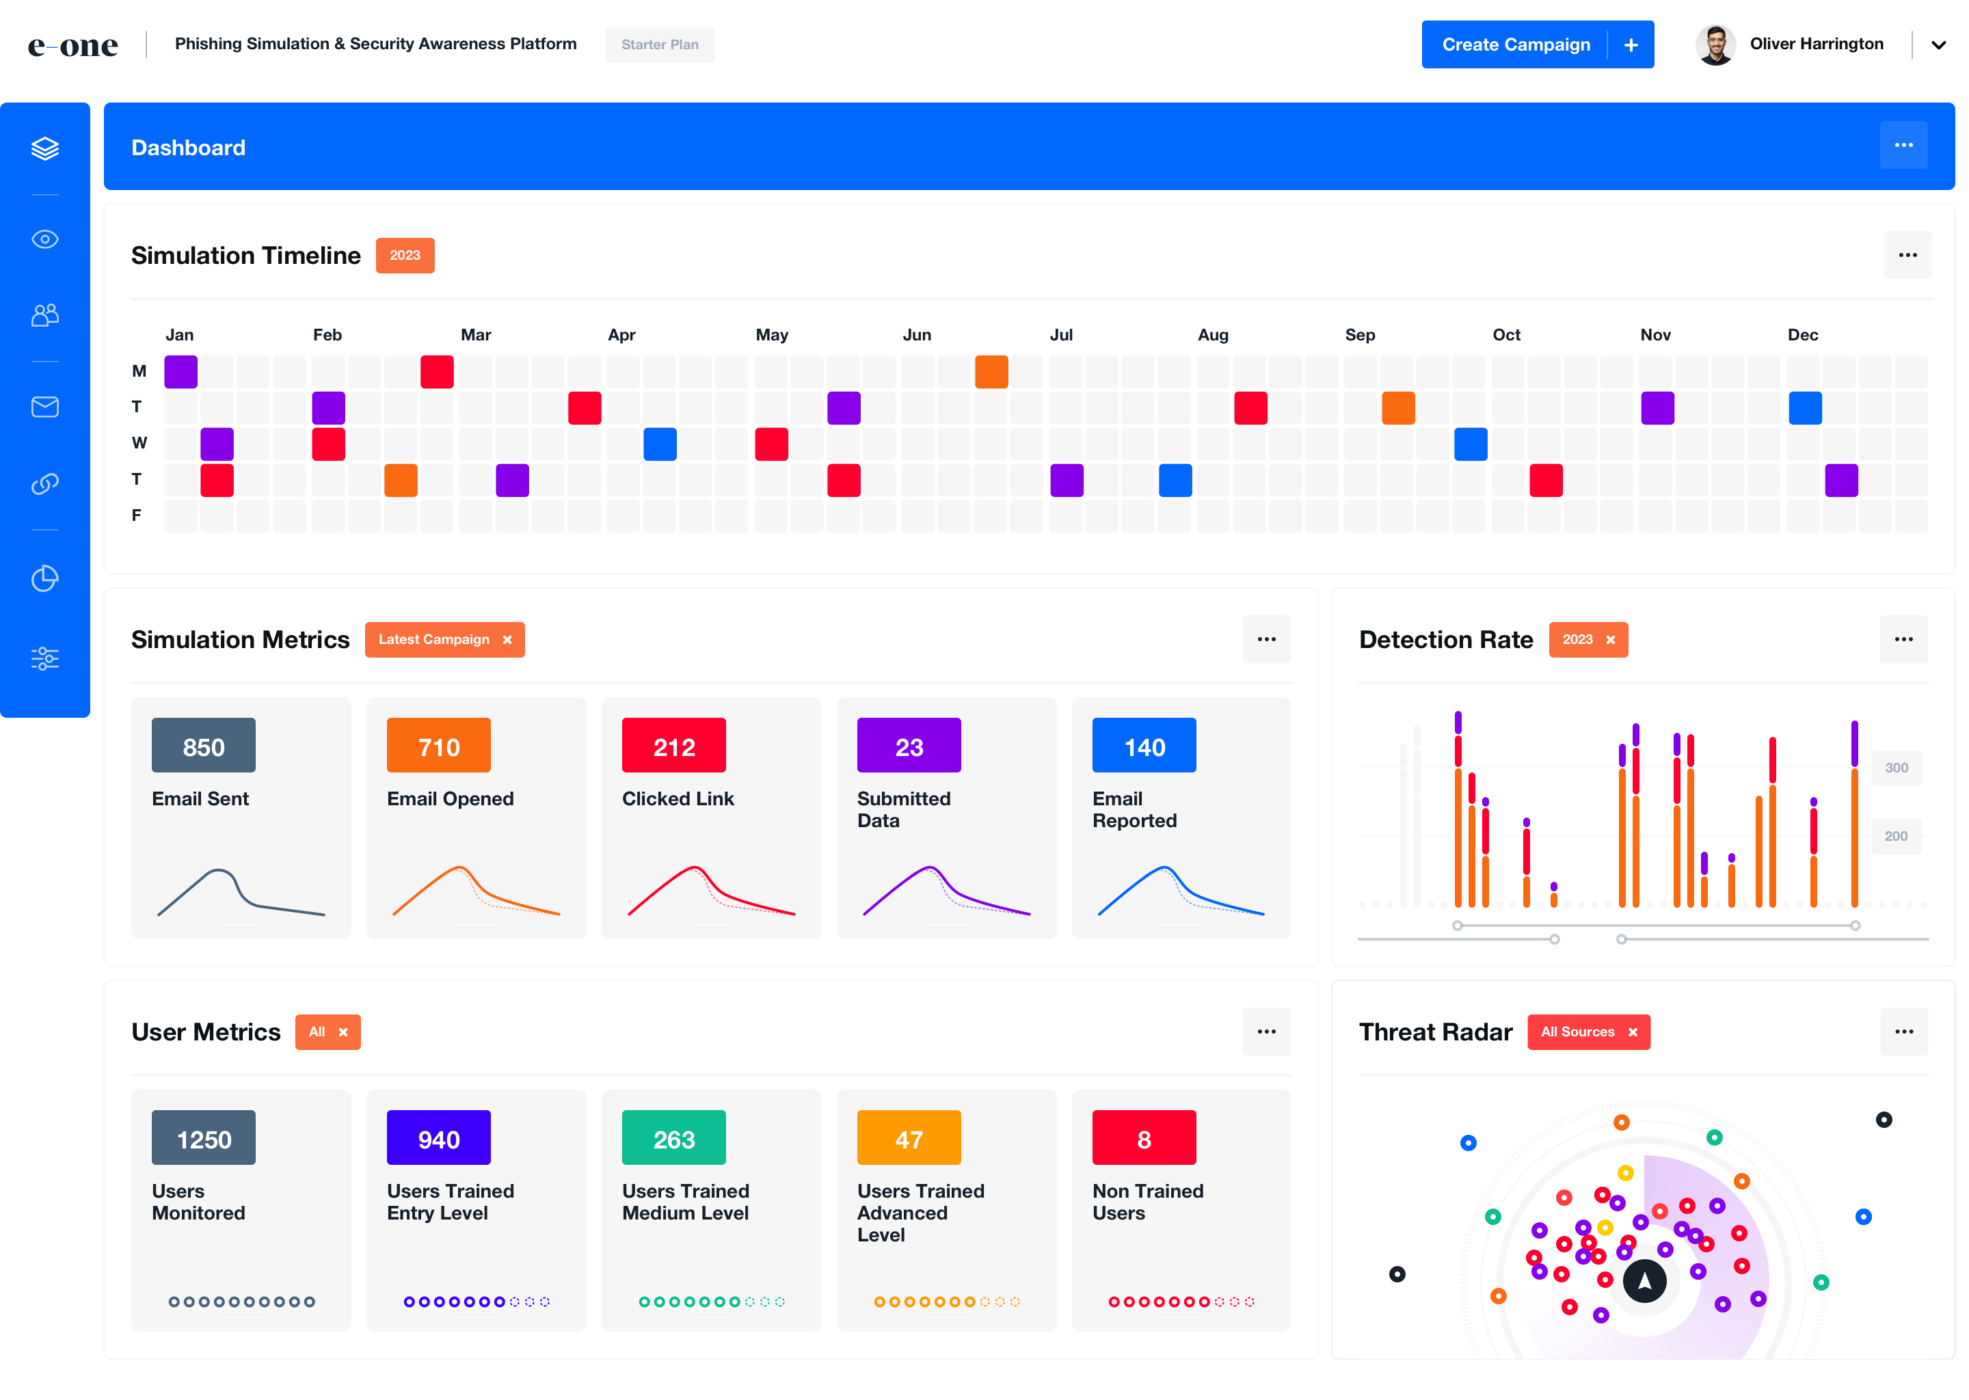Screen dimensions: 1969x1400
Task: Clear the All Sources filter tag
Action: tap(1633, 1032)
